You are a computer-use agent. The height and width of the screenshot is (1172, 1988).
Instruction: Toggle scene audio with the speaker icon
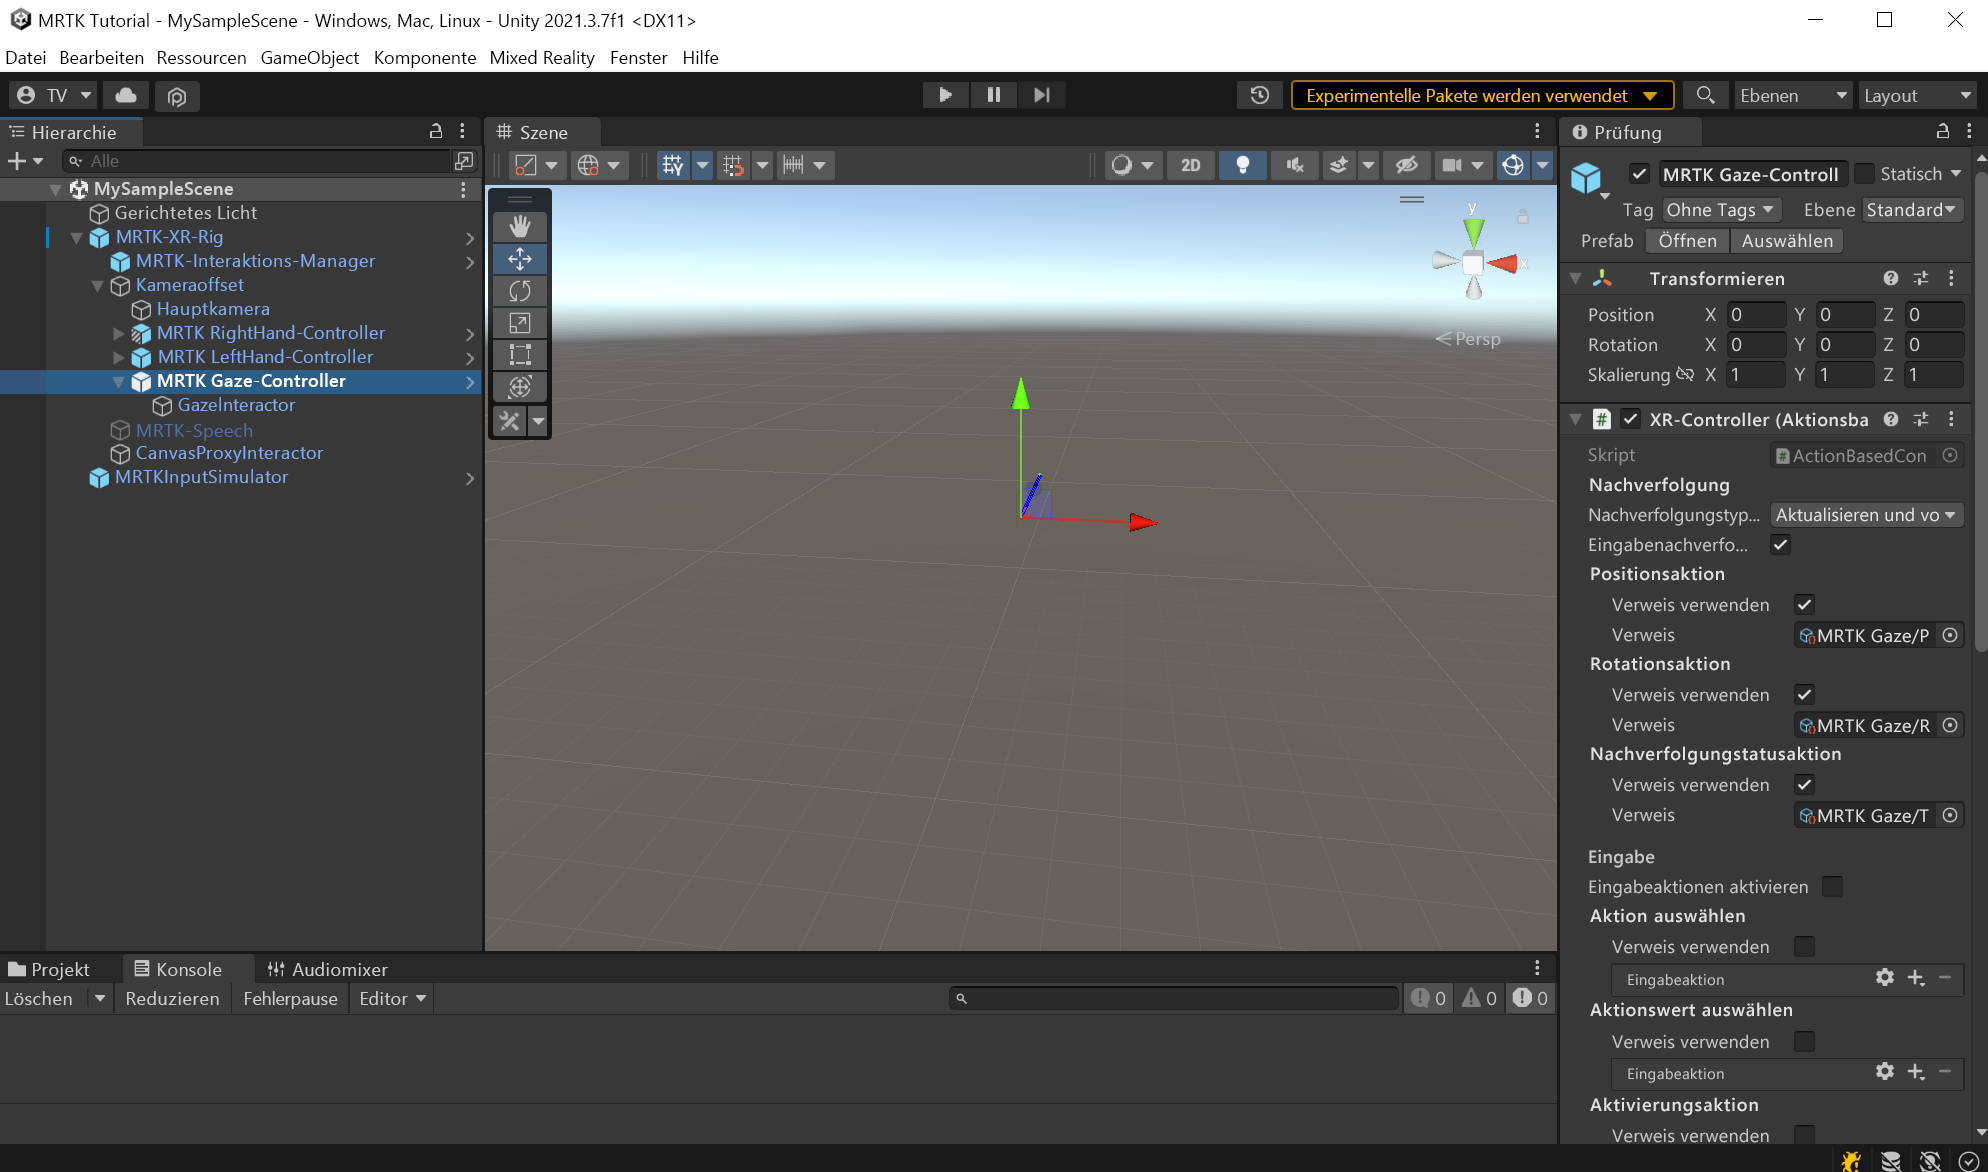click(1294, 165)
